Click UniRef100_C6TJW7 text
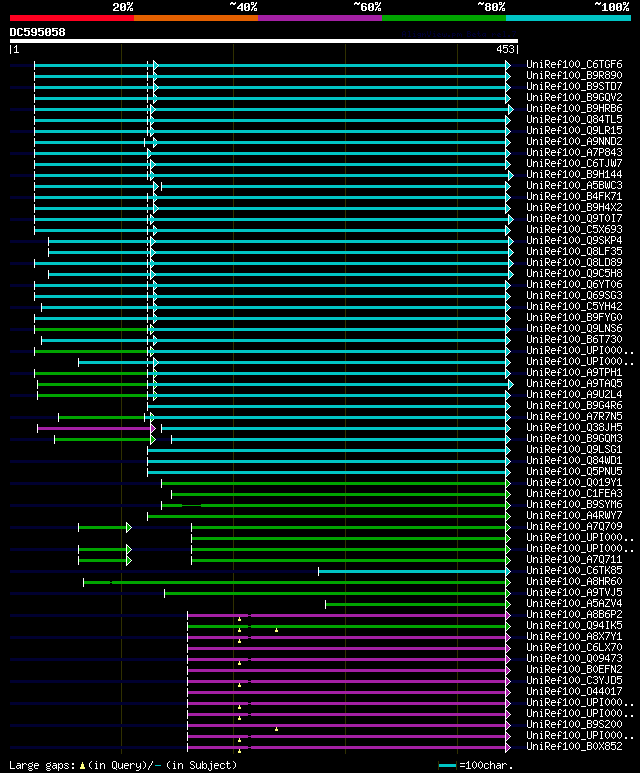The height and width of the screenshot is (773, 640). tap(574, 164)
